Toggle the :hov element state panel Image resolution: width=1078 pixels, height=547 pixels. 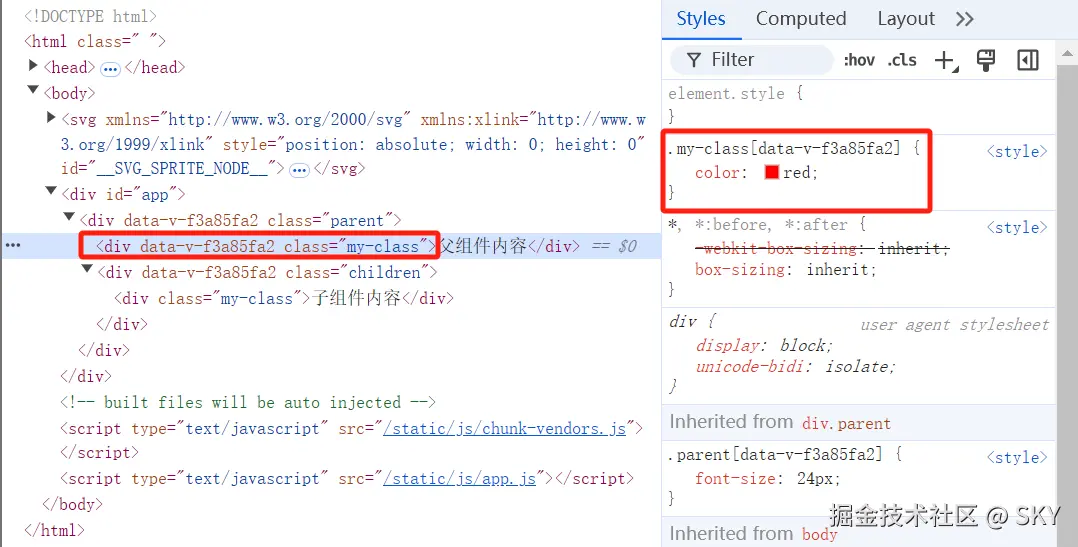(859, 60)
